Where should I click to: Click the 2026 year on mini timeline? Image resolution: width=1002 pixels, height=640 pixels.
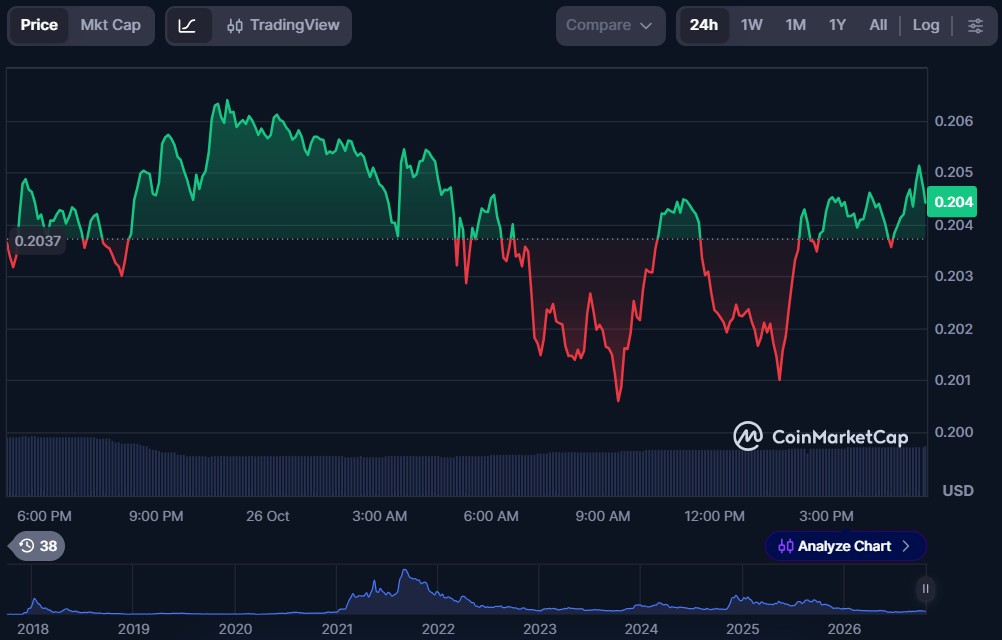coord(844,629)
